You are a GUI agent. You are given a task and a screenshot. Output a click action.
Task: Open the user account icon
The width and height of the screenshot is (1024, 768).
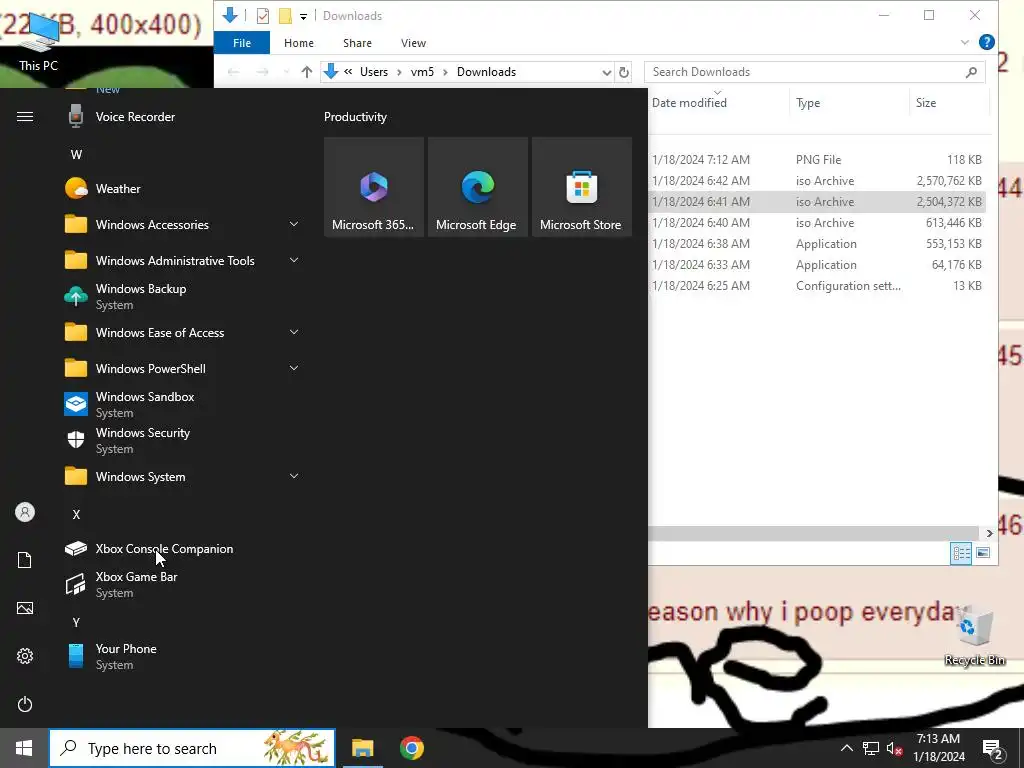tap(25, 513)
